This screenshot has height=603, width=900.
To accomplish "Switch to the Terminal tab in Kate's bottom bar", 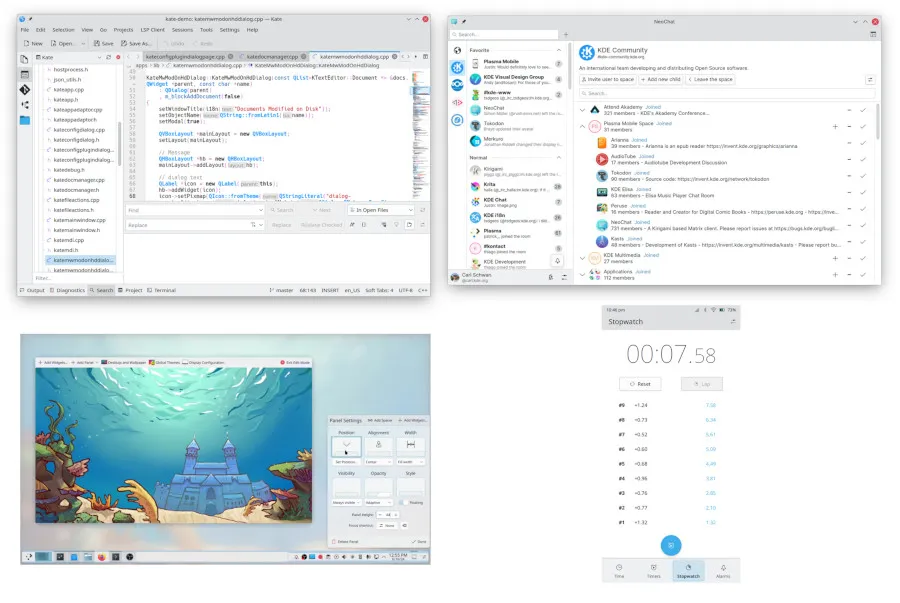I will pyautogui.click(x=161, y=290).
